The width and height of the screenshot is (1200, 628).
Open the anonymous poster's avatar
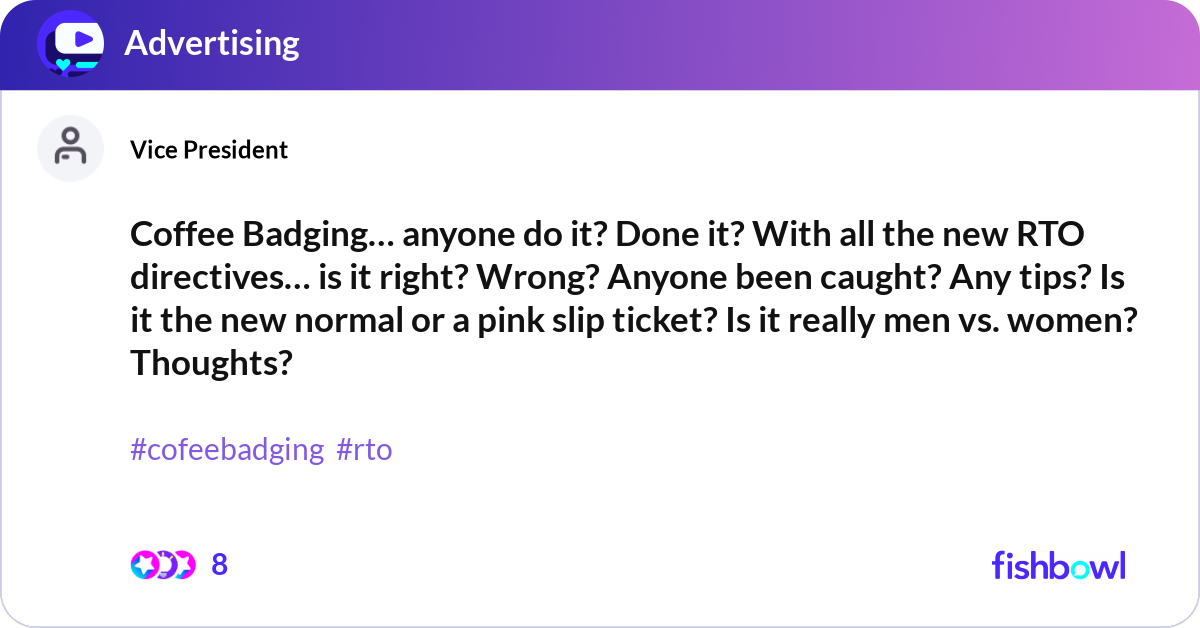click(x=70, y=148)
